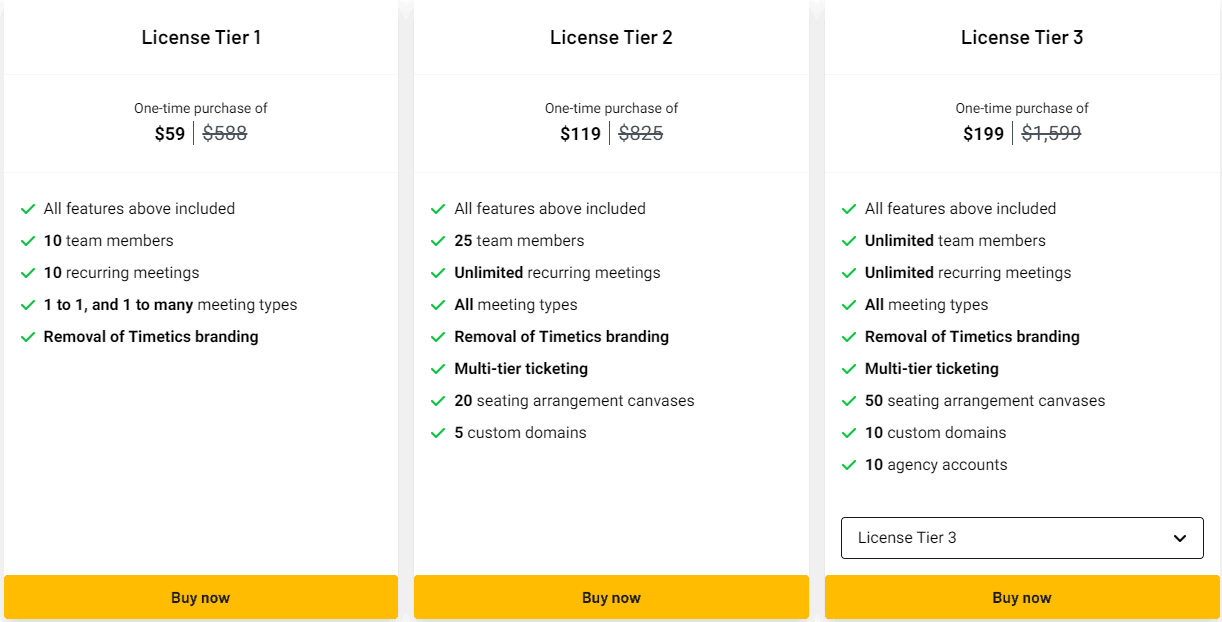The image size is (1222, 622).
Task: Click Buy now under License Tier 2
Action: (x=611, y=597)
